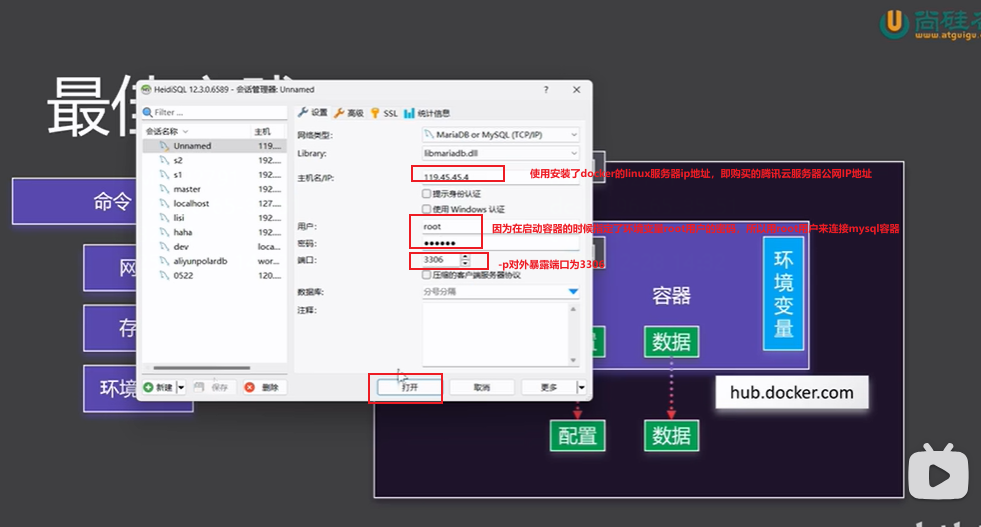Switch to the 高级 tab
Screen dimensions: 981x527
pyautogui.click(x=348, y=113)
